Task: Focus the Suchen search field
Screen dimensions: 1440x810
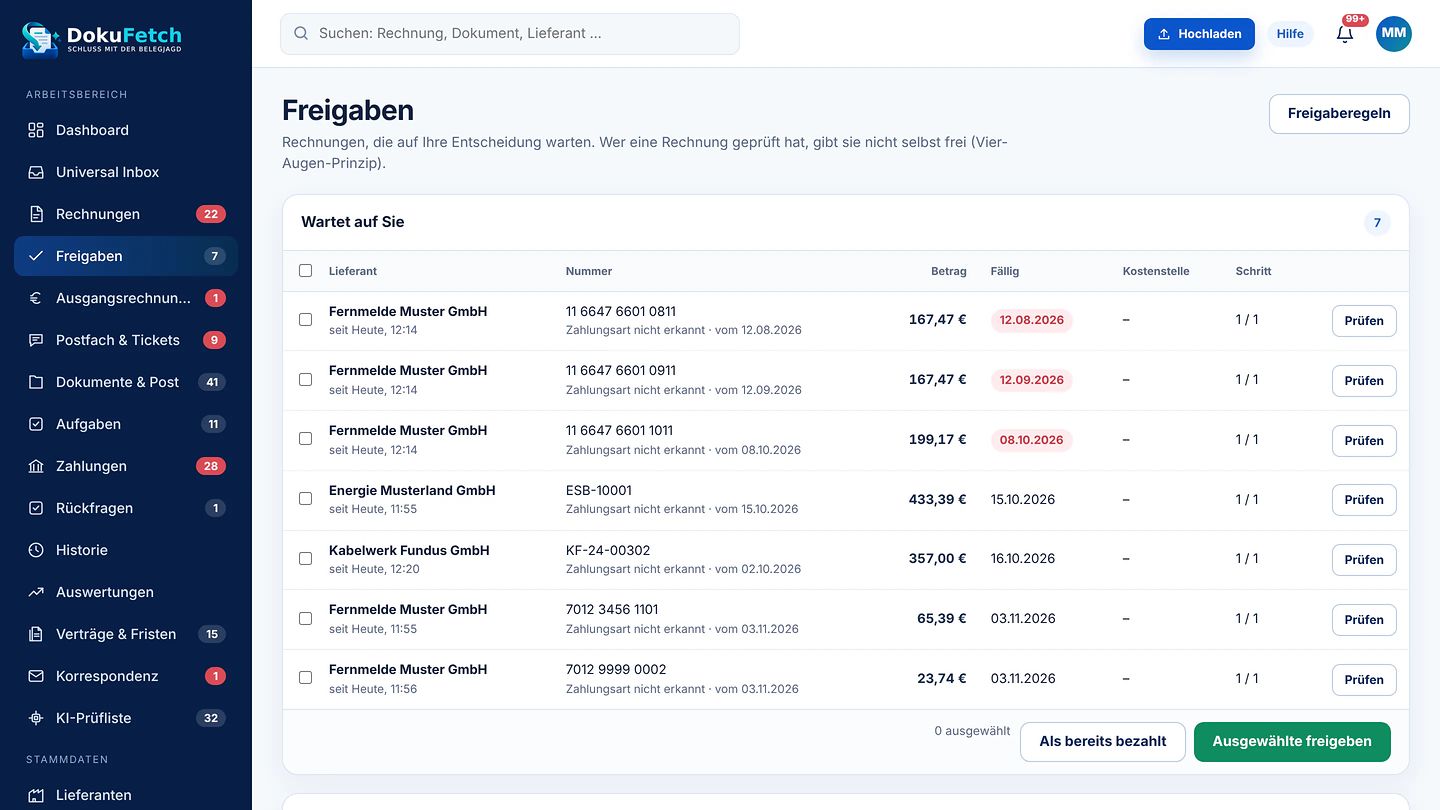Action: [x=510, y=34]
